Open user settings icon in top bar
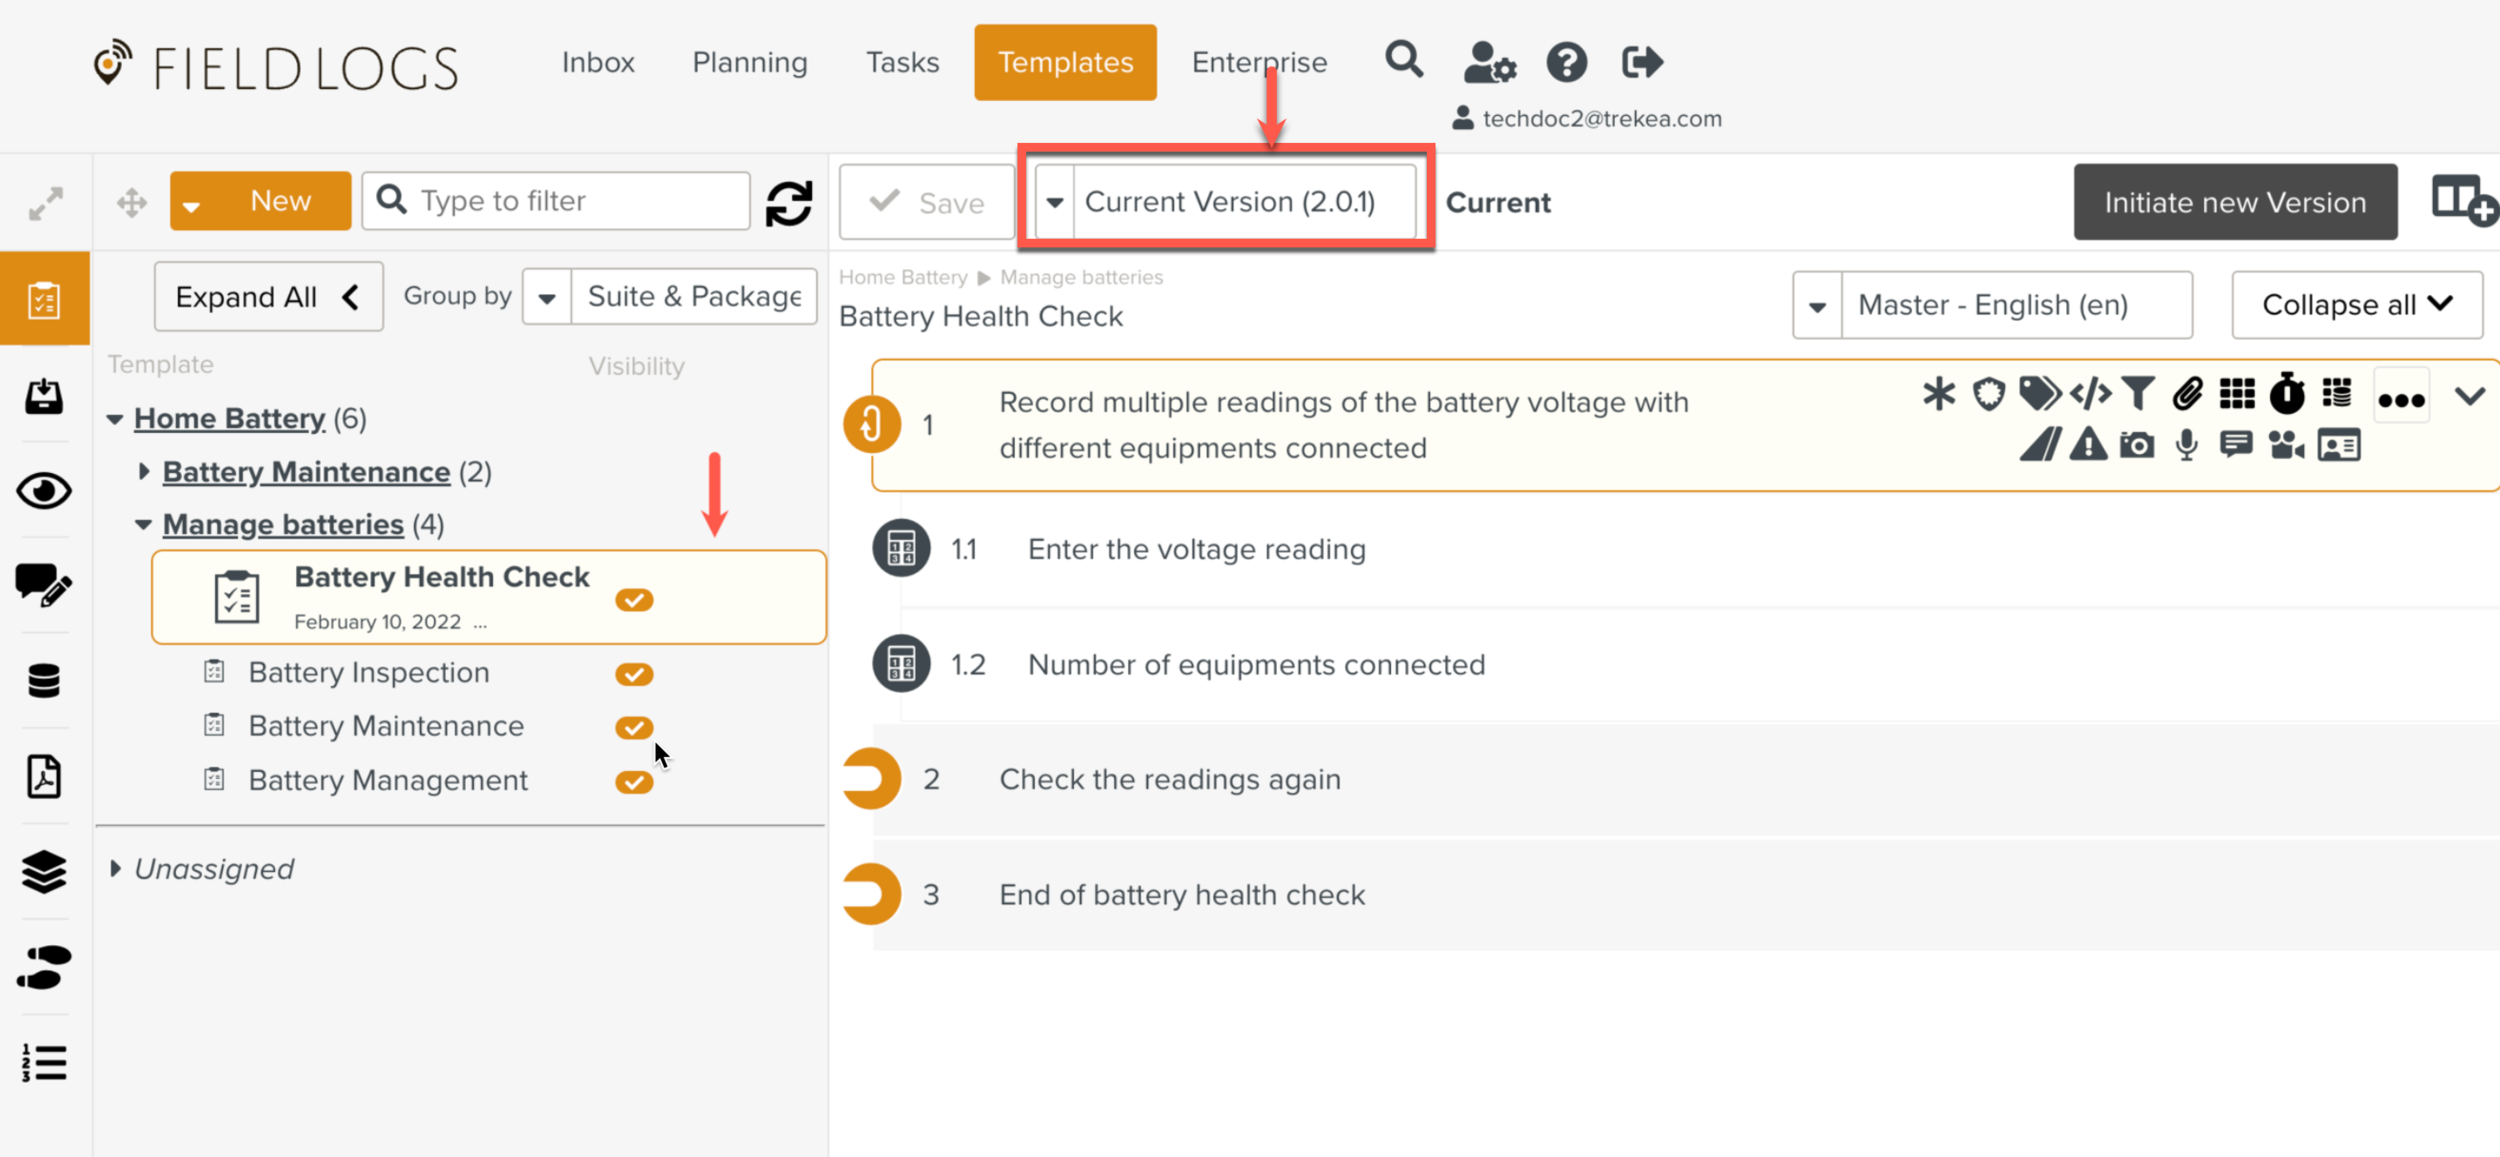 pos(1489,62)
